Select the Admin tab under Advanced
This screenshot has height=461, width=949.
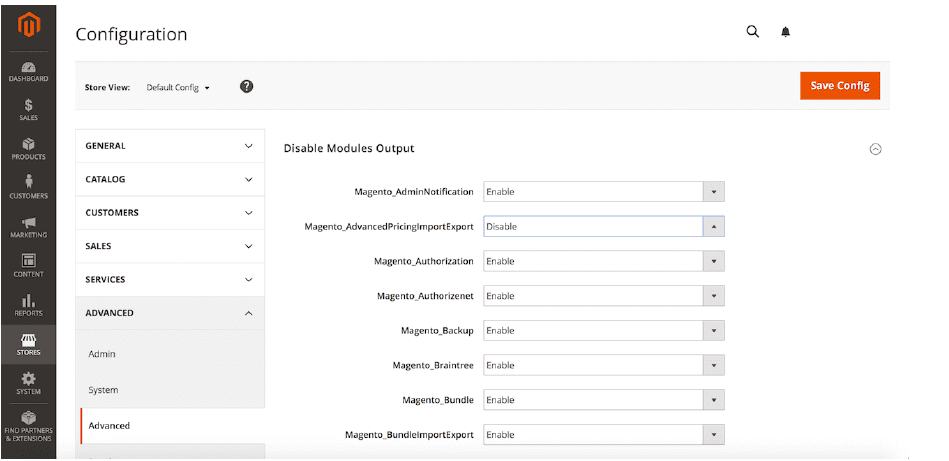pyautogui.click(x=102, y=354)
